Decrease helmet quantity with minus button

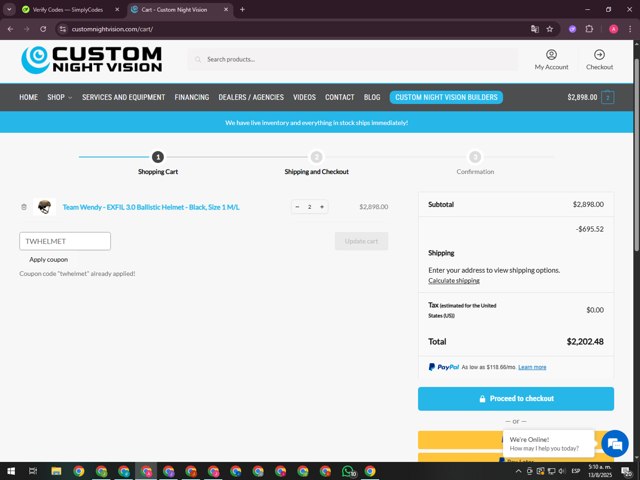point(297,207)
